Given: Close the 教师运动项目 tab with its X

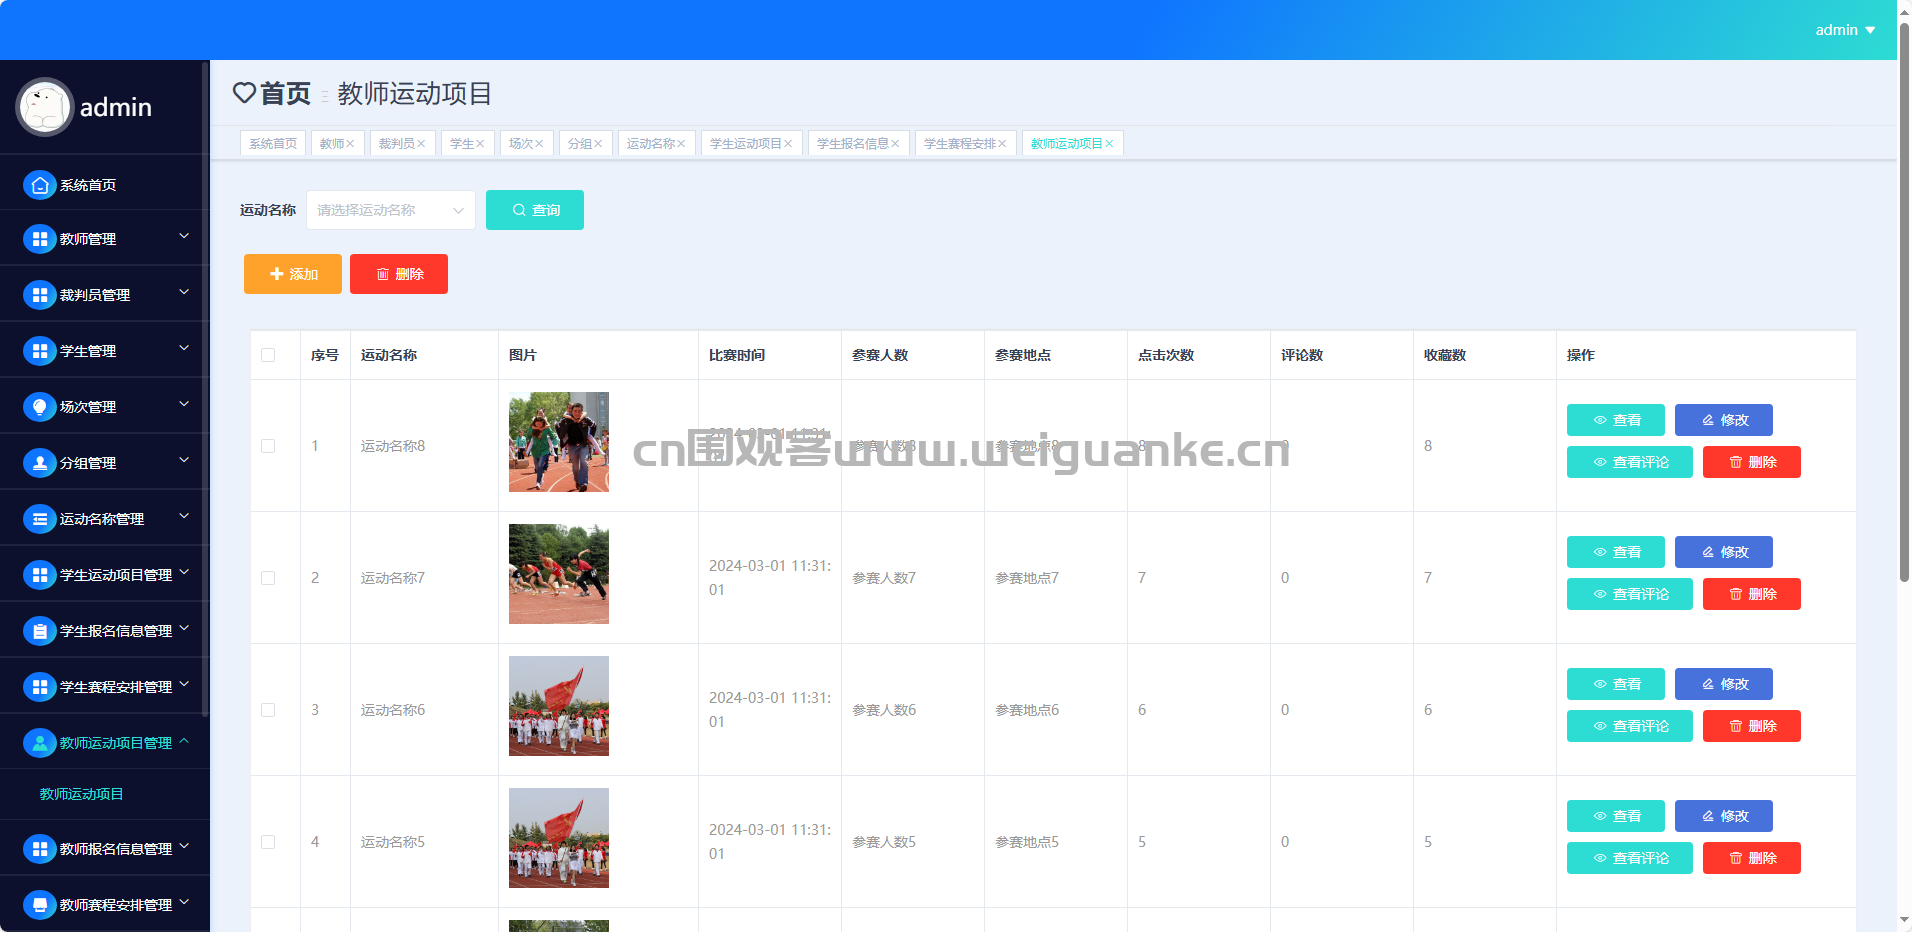Looking at the screenshot, I should (x=1109, y=144).
